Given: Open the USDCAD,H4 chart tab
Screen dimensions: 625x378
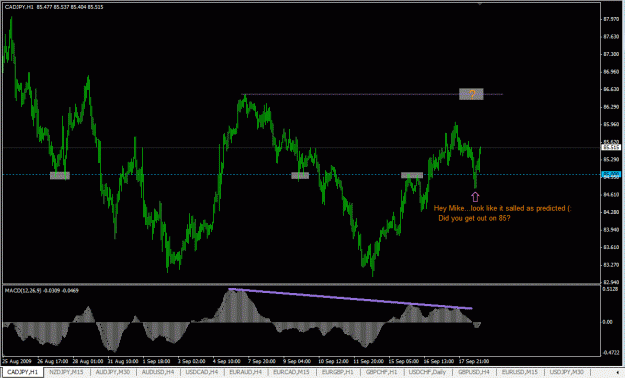Looking at the screenshot, I should (202, 372).
